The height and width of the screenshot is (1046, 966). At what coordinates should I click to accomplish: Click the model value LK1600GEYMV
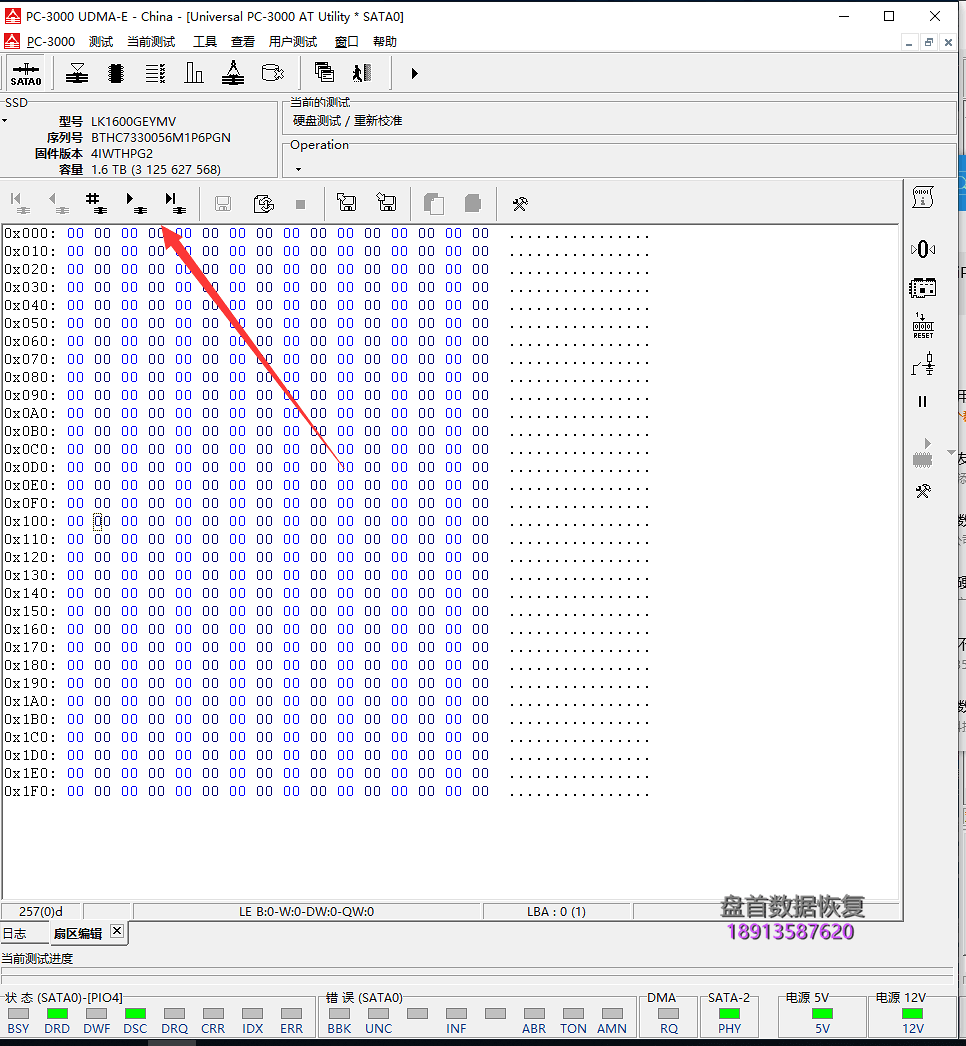(x=133, y=121)
